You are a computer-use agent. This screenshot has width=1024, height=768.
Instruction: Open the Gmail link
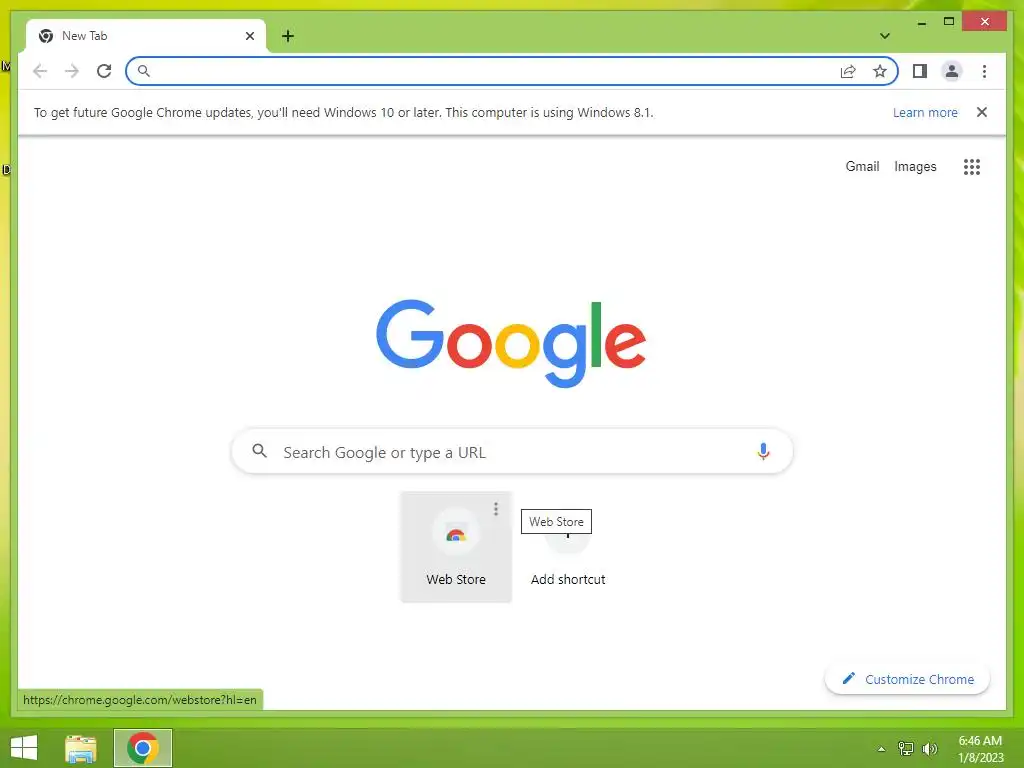(862, 167)
